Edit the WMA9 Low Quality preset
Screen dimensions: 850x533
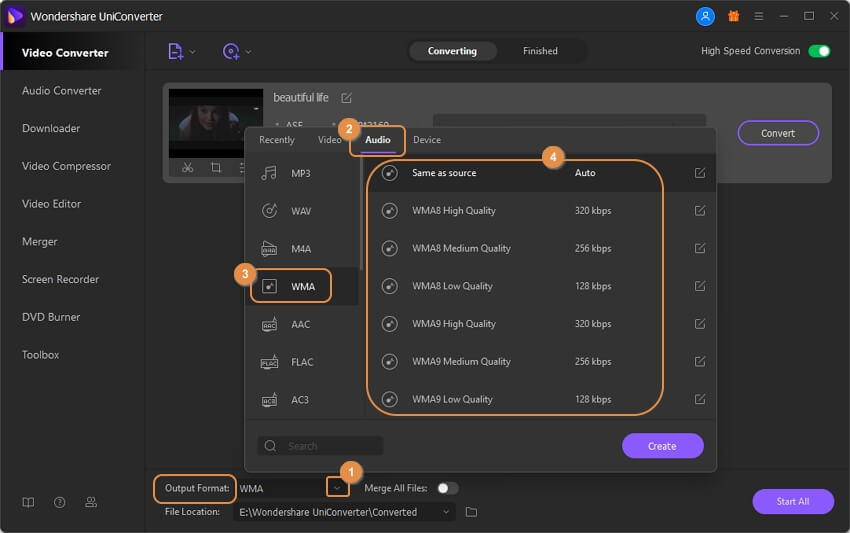point(700,399)
